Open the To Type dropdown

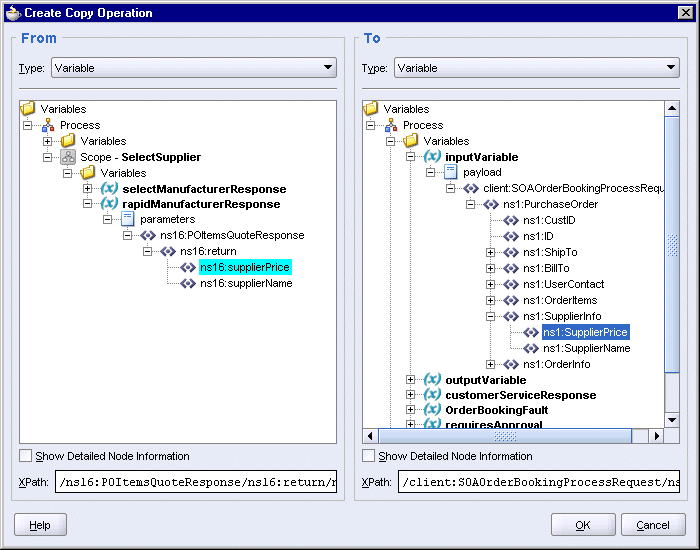(537, 68)
